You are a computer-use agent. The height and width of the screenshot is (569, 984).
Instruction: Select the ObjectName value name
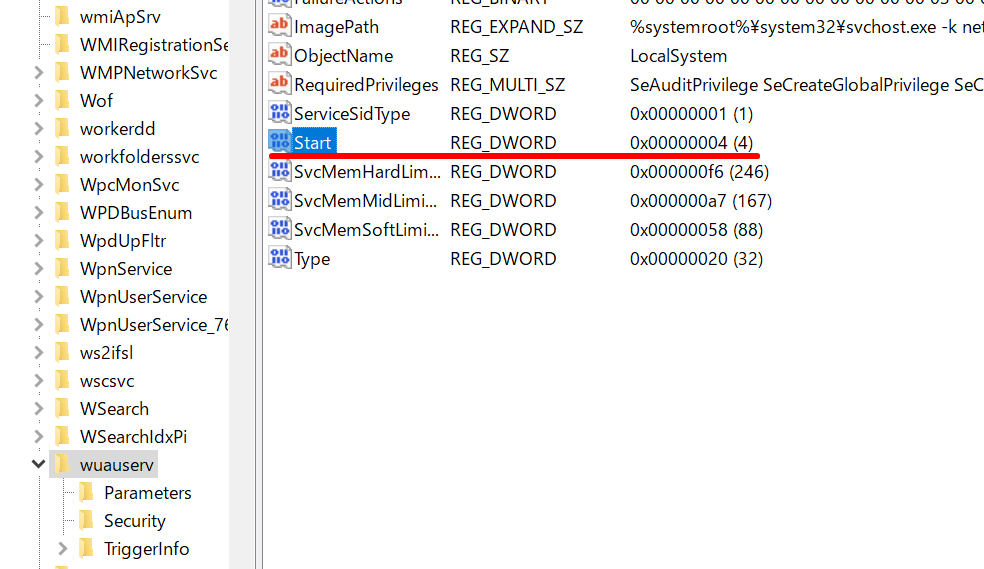(343, 56)
